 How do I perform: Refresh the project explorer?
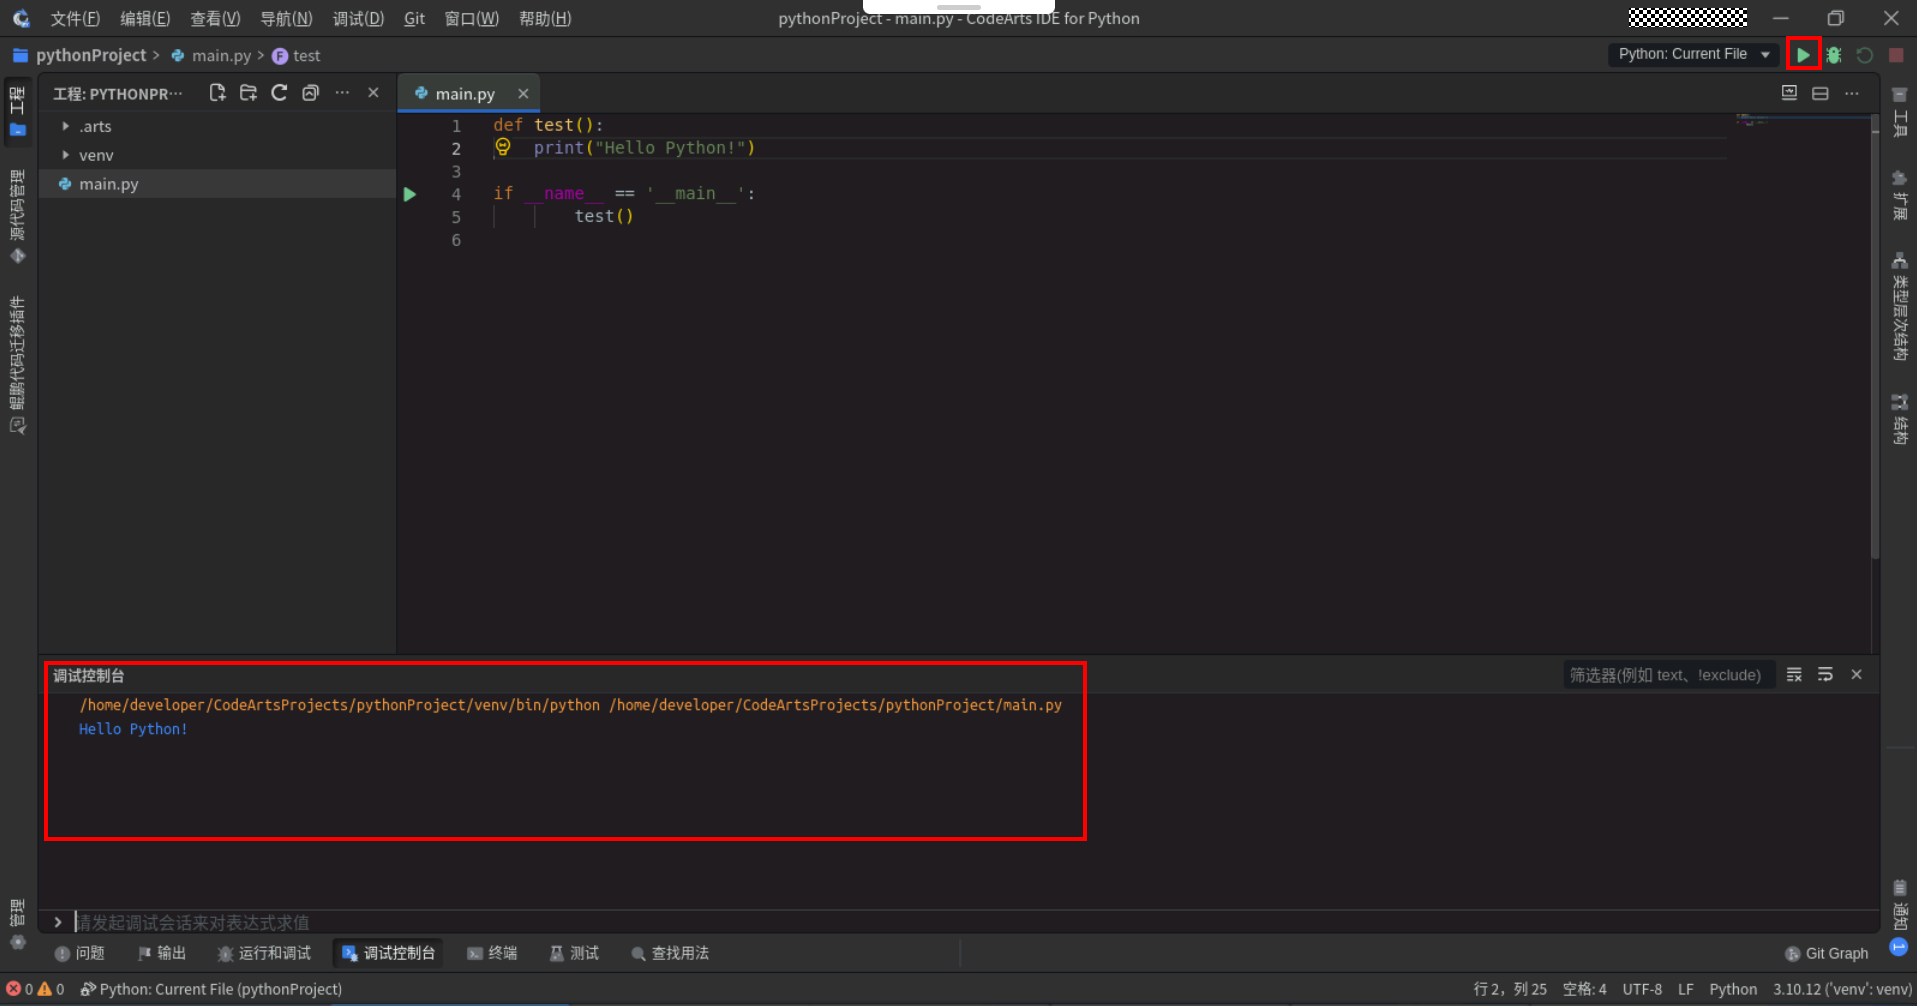pos(279,93)
